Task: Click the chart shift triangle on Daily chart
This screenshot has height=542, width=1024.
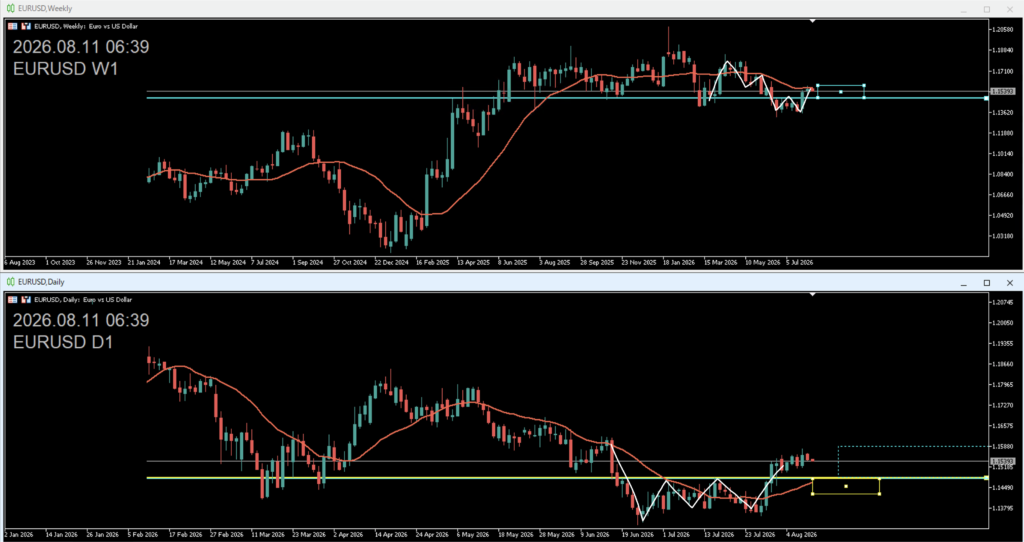Action: [x=812, y=295]
